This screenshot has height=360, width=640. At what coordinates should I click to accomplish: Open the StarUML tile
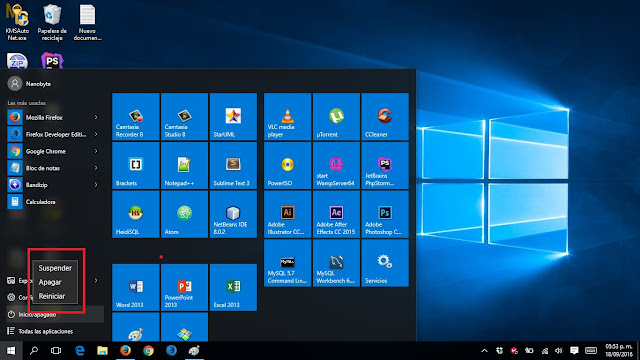[x=233, y=116]
